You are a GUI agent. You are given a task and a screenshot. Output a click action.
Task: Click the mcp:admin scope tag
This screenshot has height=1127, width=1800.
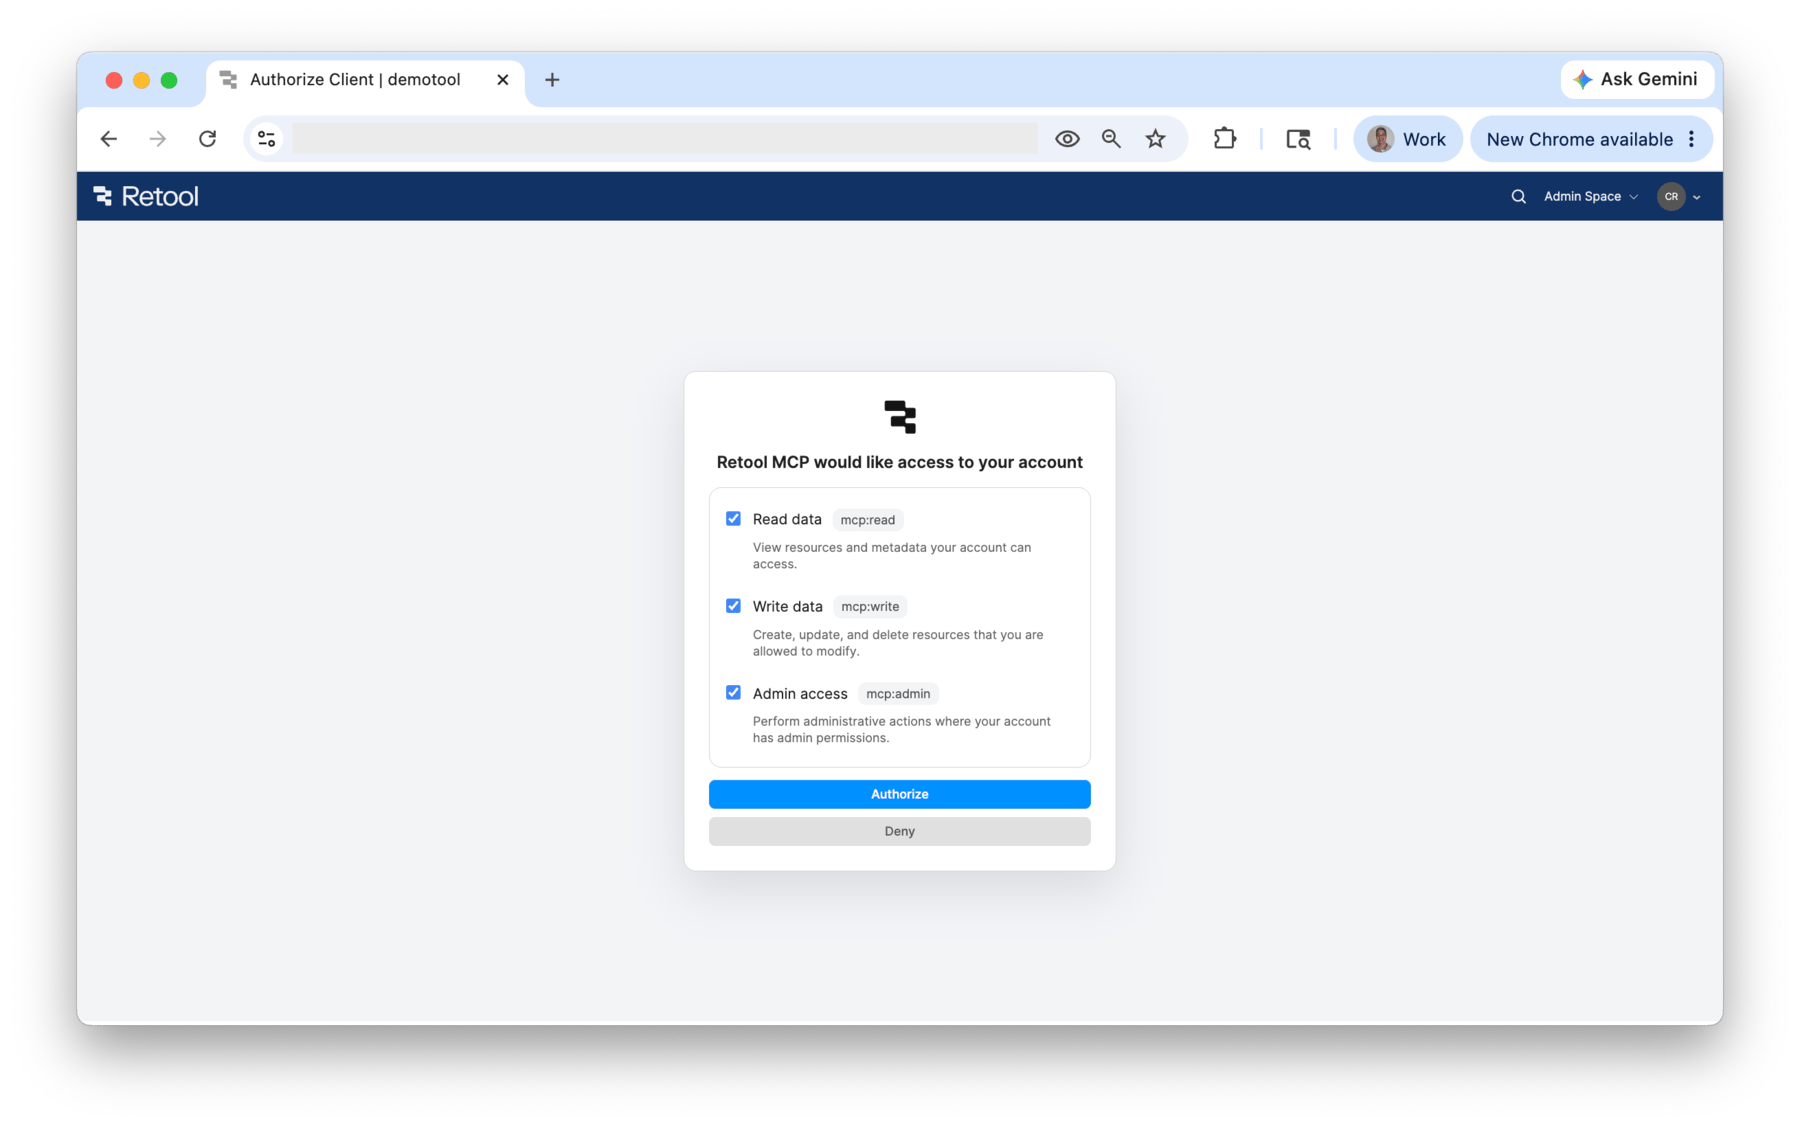(897, 694)
